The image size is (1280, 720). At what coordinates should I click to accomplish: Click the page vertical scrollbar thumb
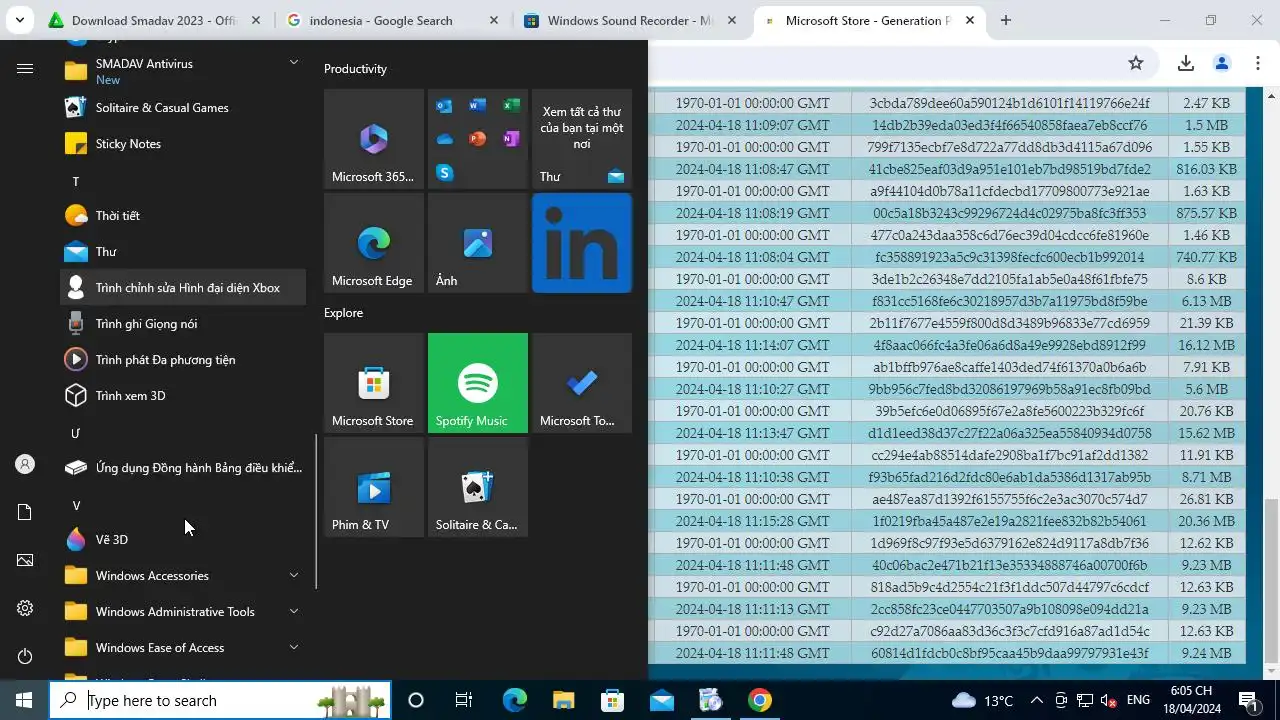1271,581
